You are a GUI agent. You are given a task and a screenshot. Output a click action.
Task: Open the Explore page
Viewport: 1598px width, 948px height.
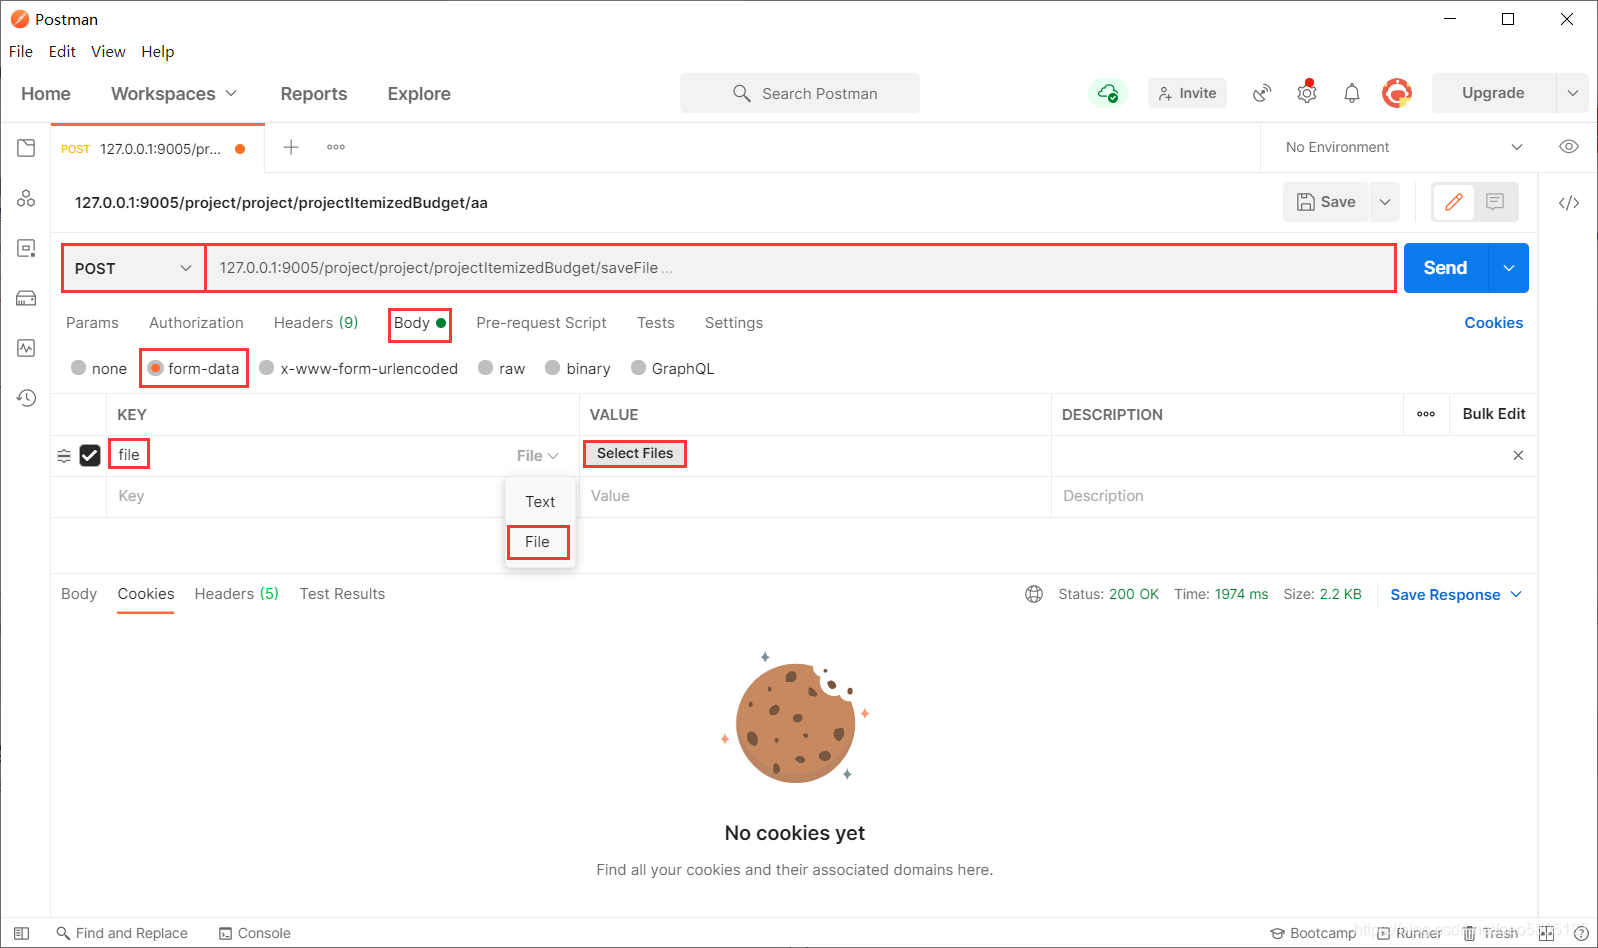pyautogui.click(x=419, y=93)
